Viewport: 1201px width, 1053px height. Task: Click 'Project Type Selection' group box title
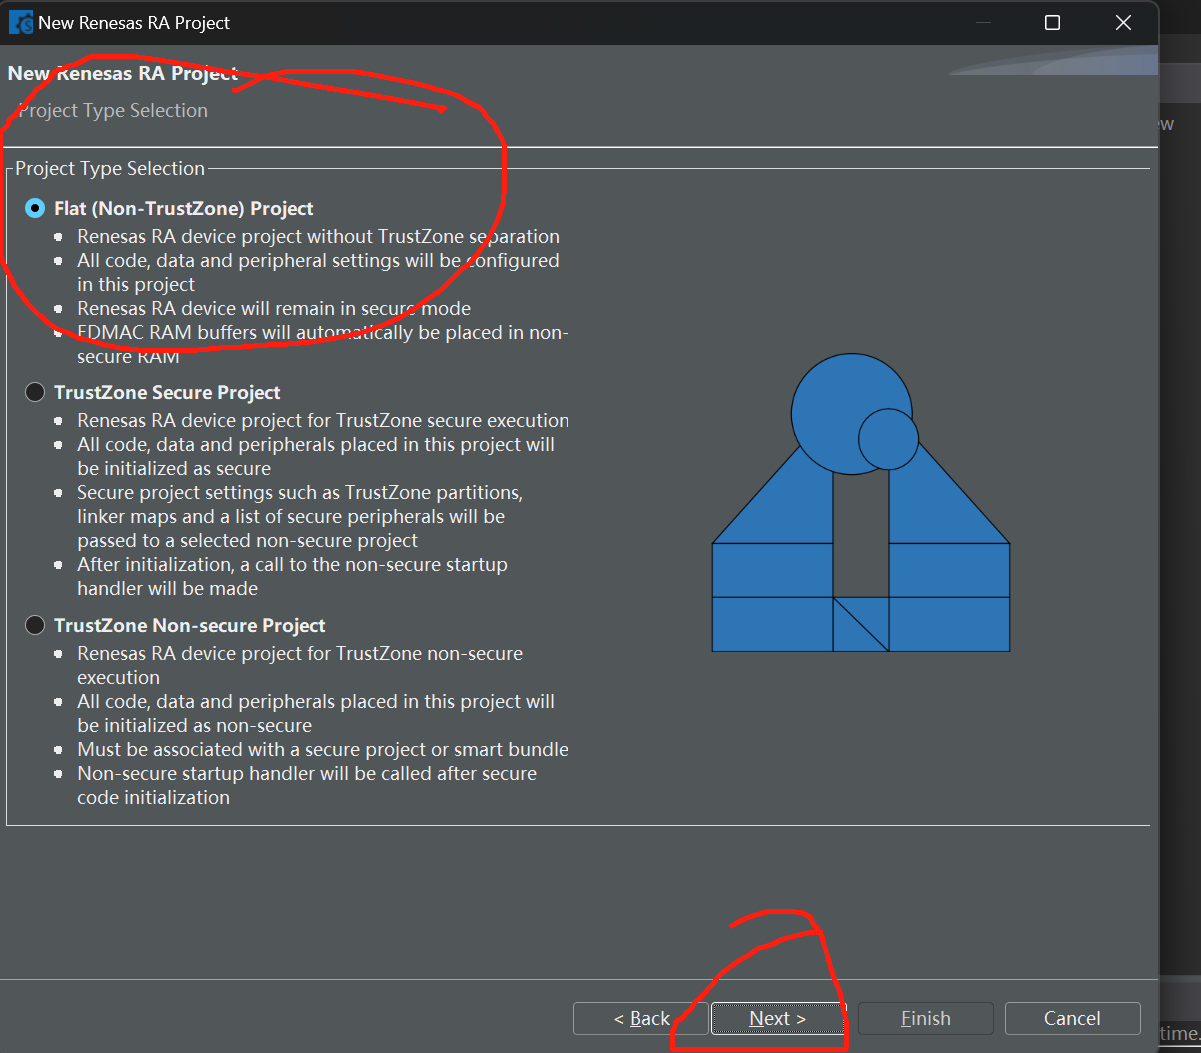point(110,168)
